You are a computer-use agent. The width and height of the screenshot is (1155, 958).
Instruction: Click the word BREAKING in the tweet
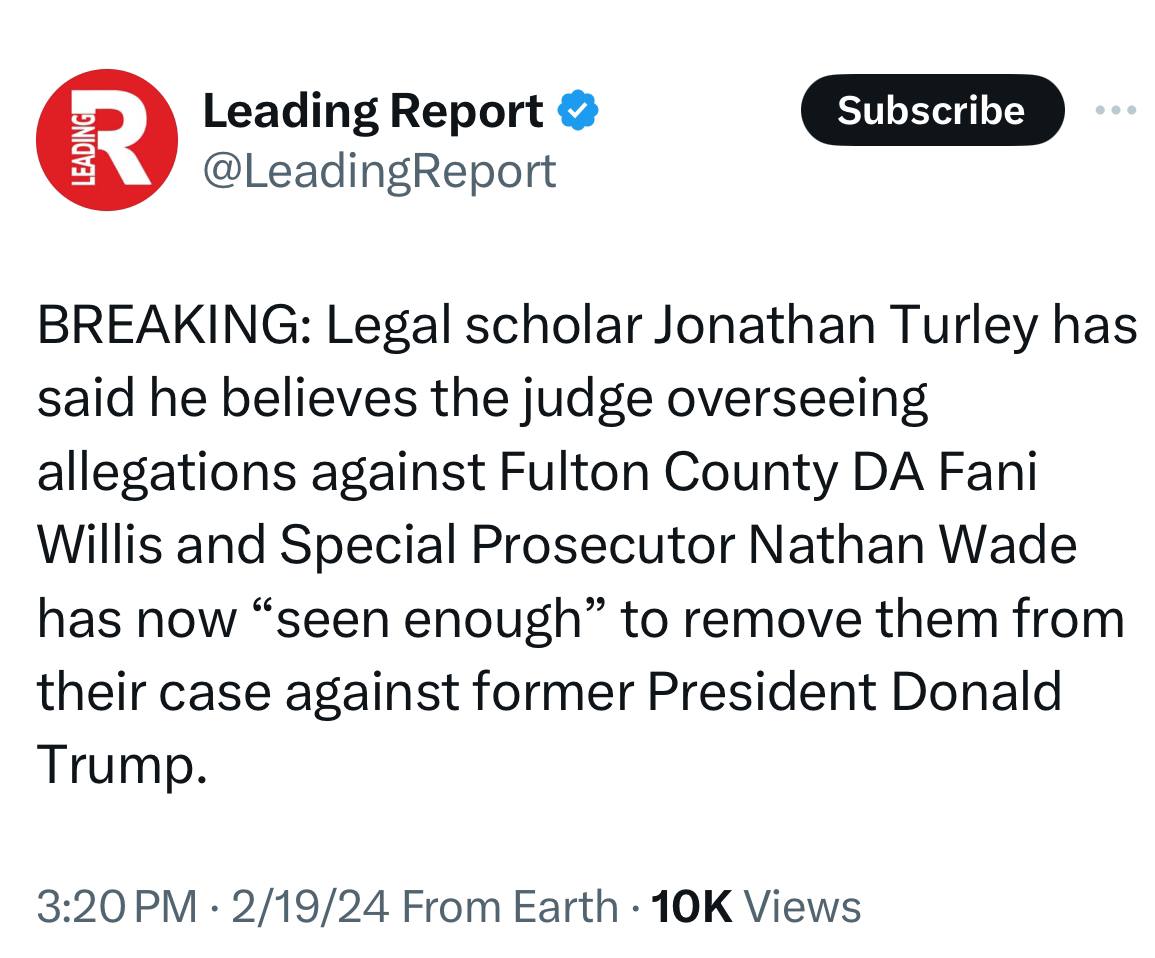172,327
